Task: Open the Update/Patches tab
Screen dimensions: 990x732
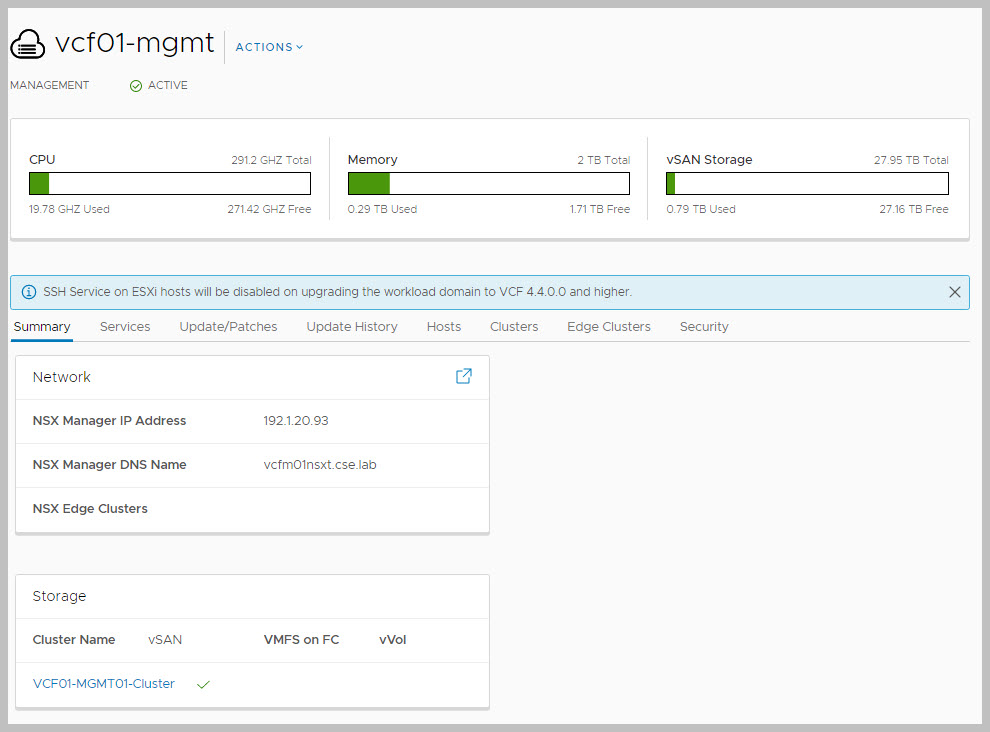Action: [x=228, y=327]
